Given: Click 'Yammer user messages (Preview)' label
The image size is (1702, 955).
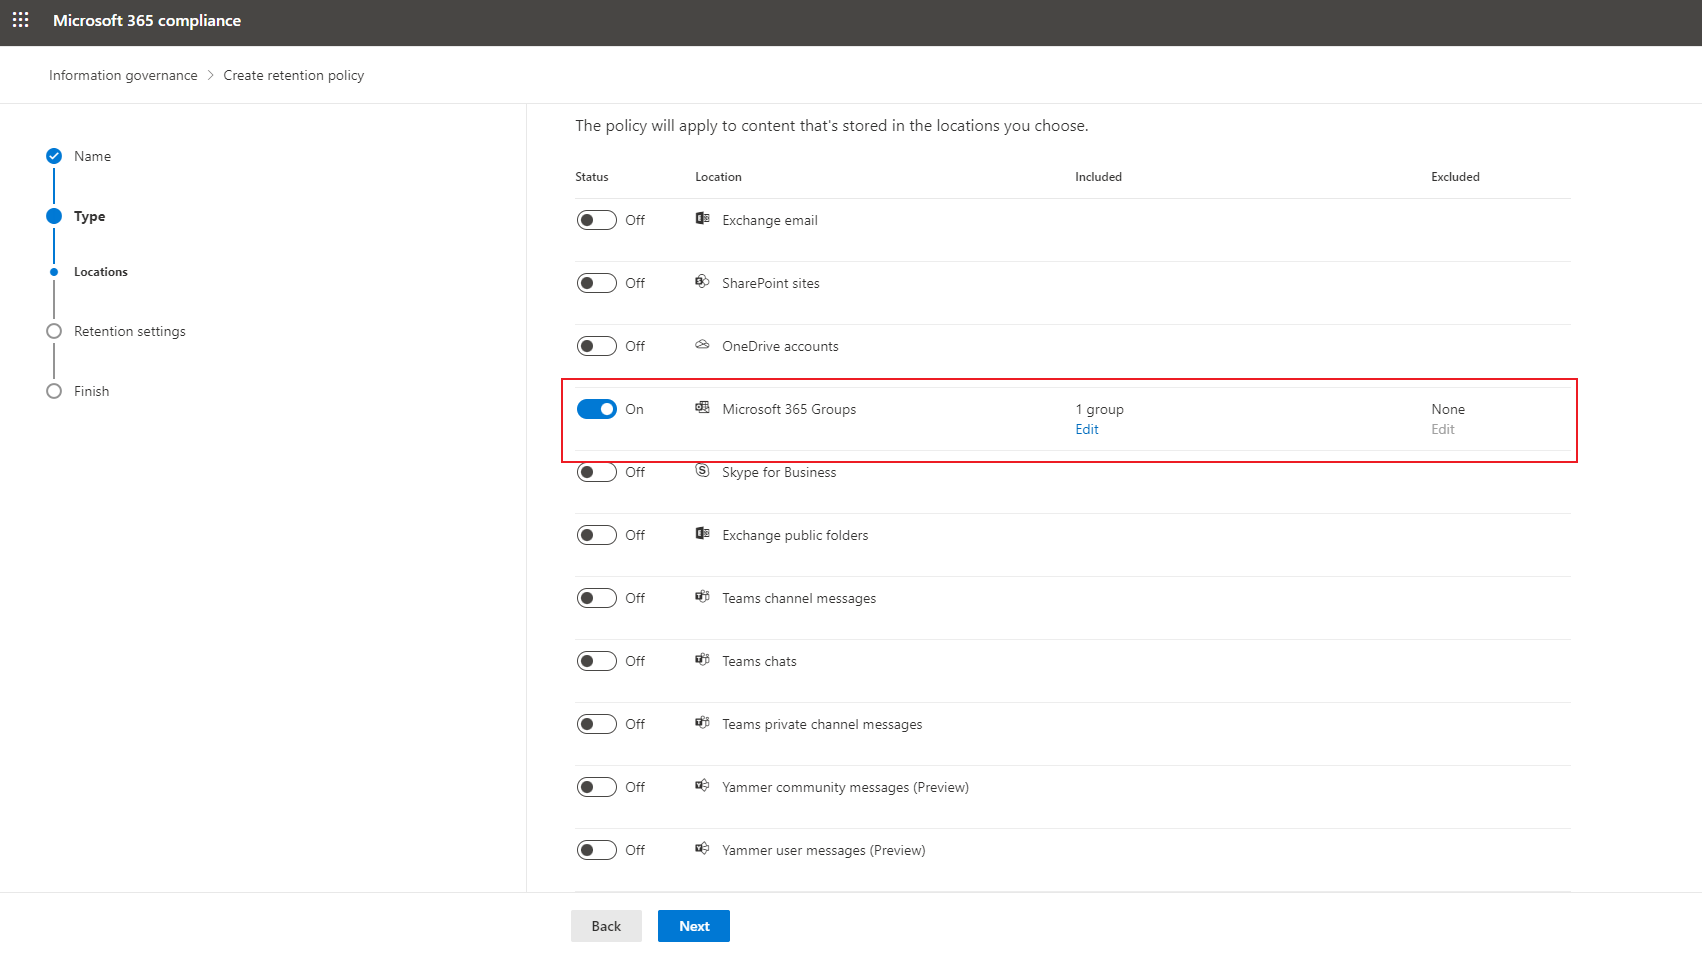Looking at the screenshot, I should pos(824,850).
